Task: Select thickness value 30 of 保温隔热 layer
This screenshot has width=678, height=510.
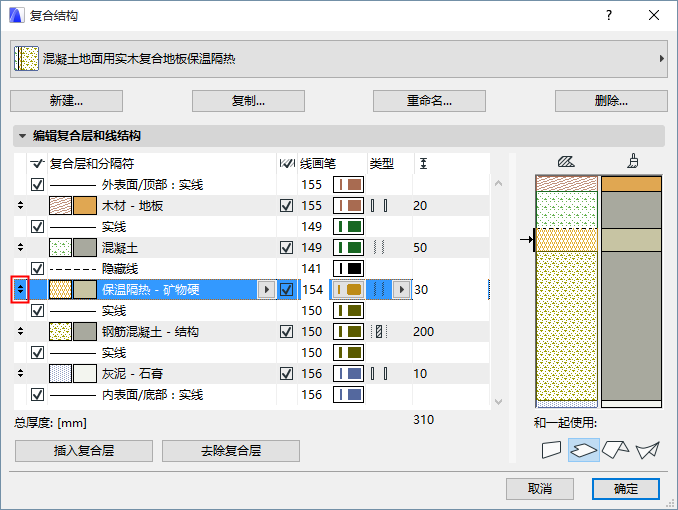Action: (421, 289)
